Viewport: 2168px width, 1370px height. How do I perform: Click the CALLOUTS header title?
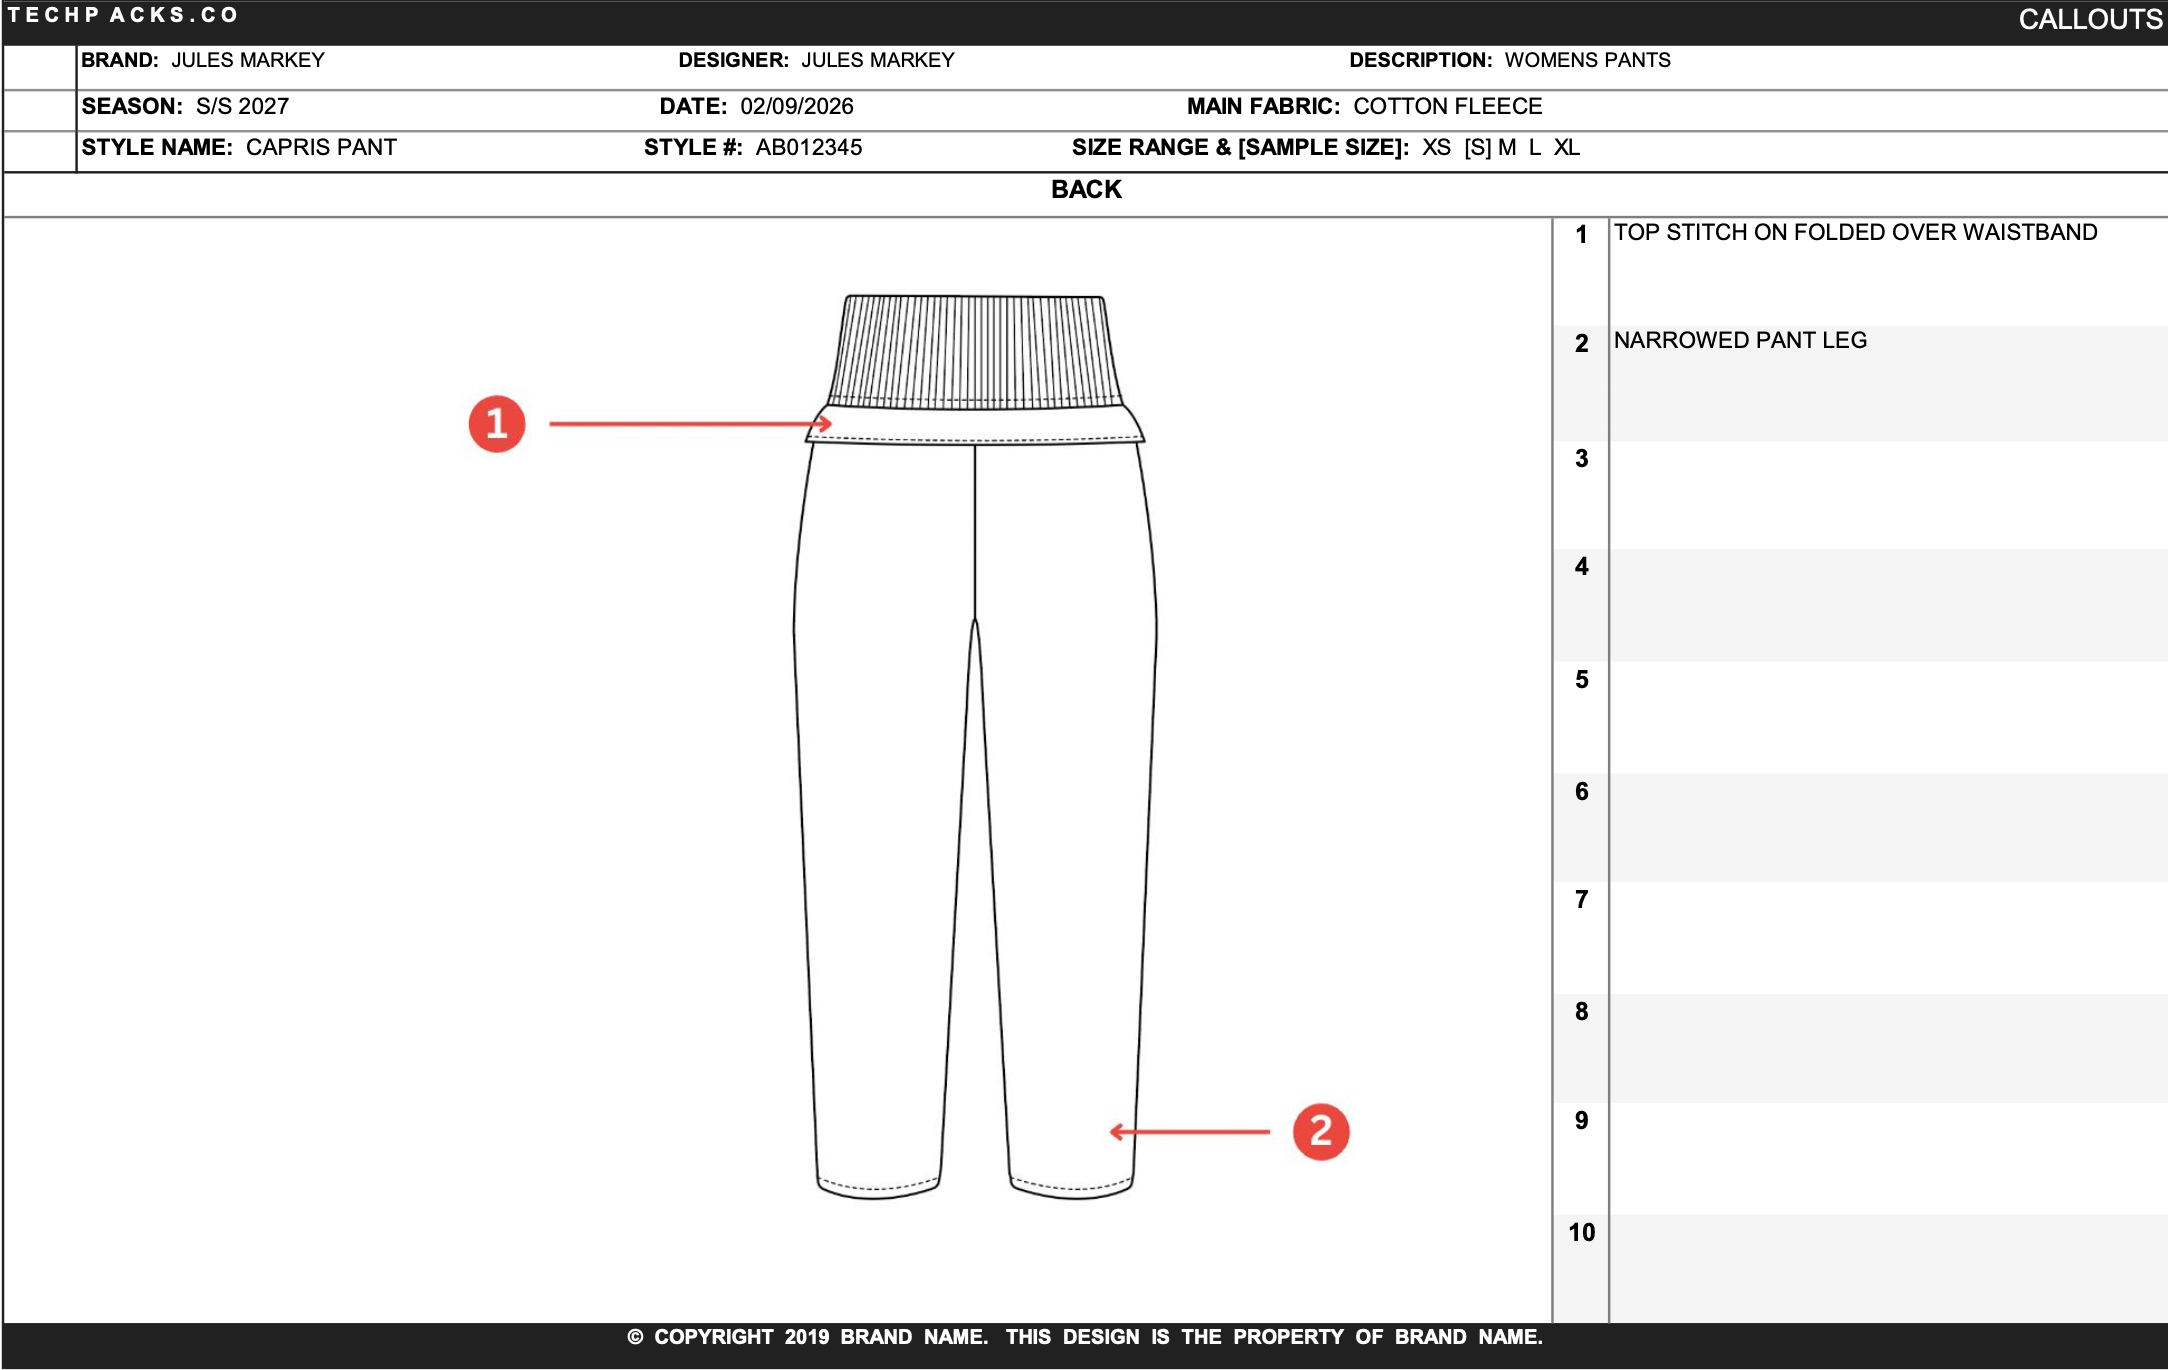pos(2090,19)
